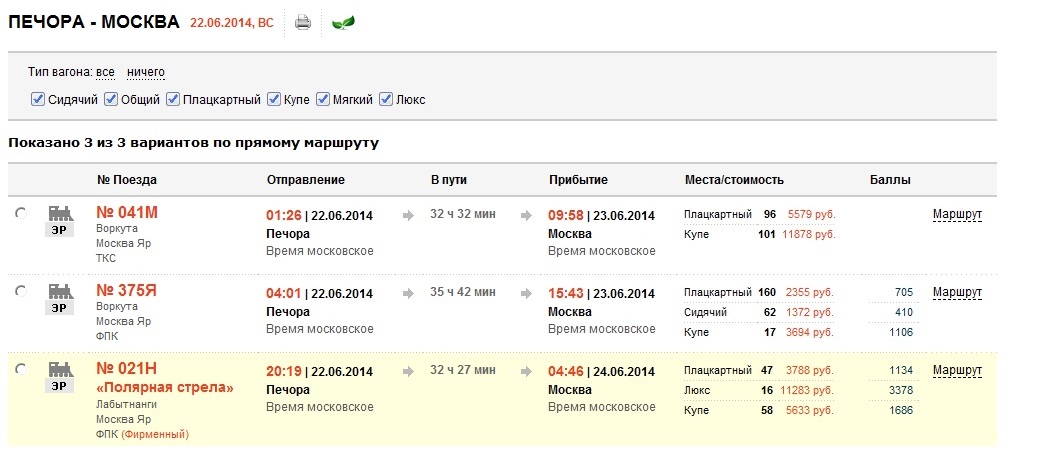Click the 'все' wagon type link
Screen dimensions: 1064x460
105,72
